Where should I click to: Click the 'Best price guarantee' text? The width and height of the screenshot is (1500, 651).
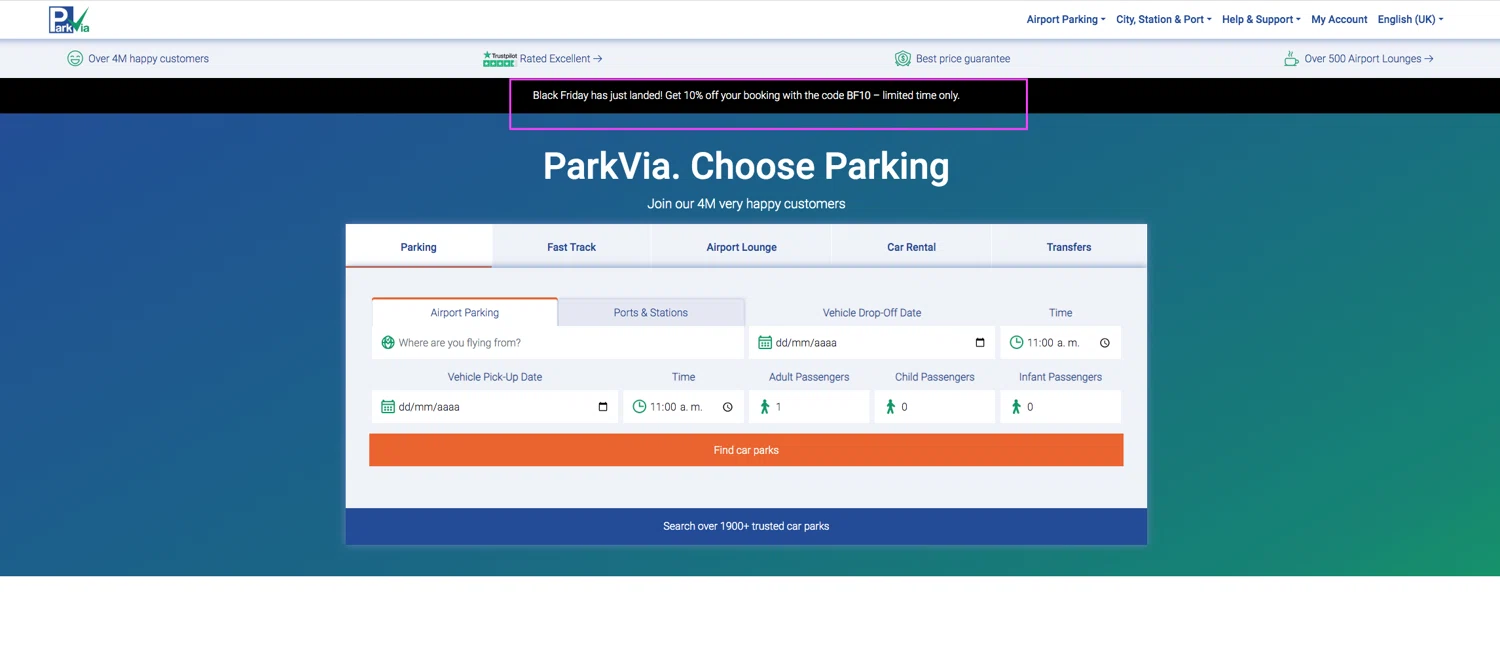(963, 59)
